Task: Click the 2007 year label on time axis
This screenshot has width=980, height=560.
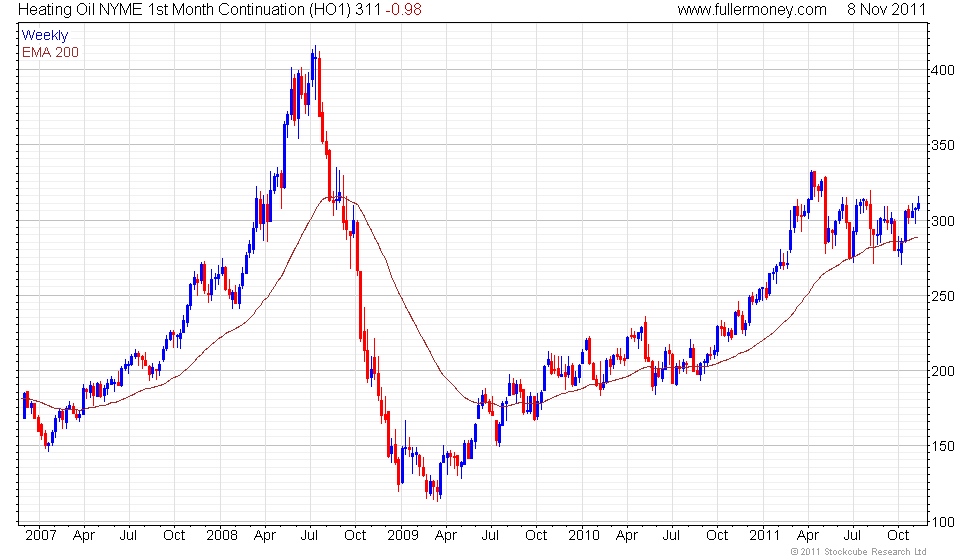Action: pos(41,536)
